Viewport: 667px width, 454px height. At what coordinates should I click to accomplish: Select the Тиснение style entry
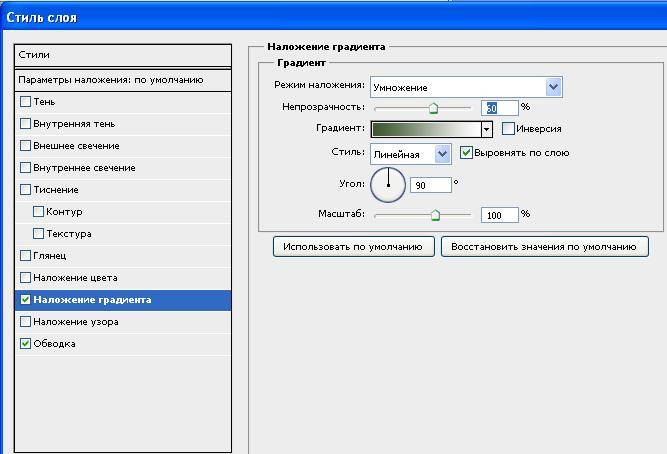point(56,190)
